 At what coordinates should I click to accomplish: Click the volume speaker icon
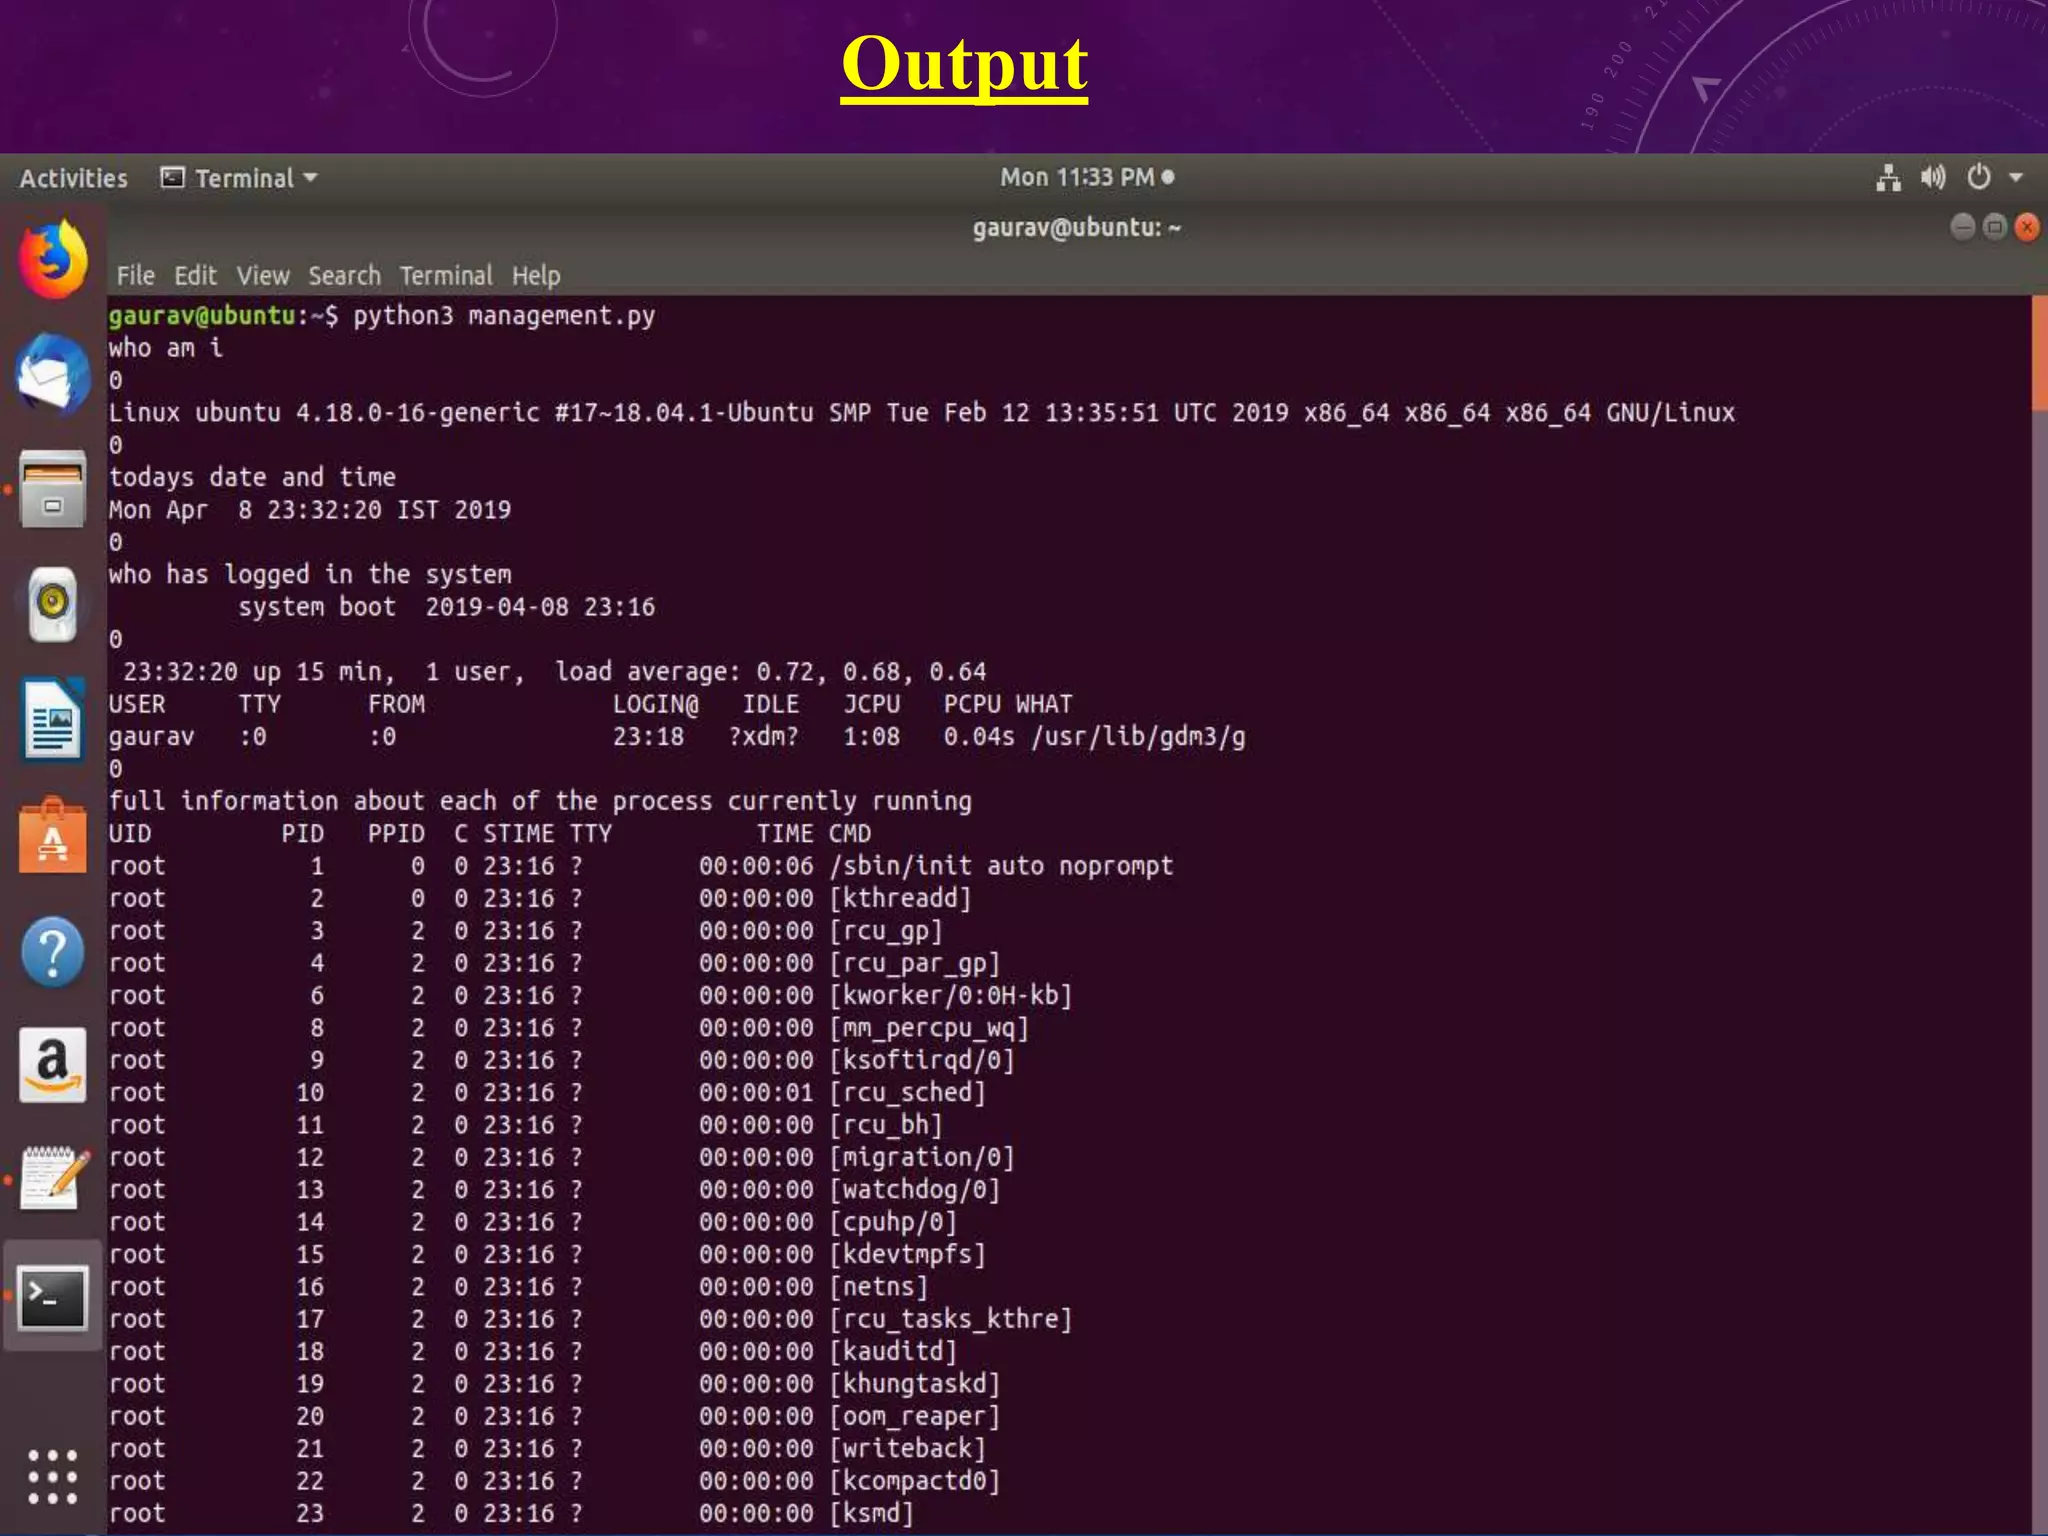pos(1933,178)
